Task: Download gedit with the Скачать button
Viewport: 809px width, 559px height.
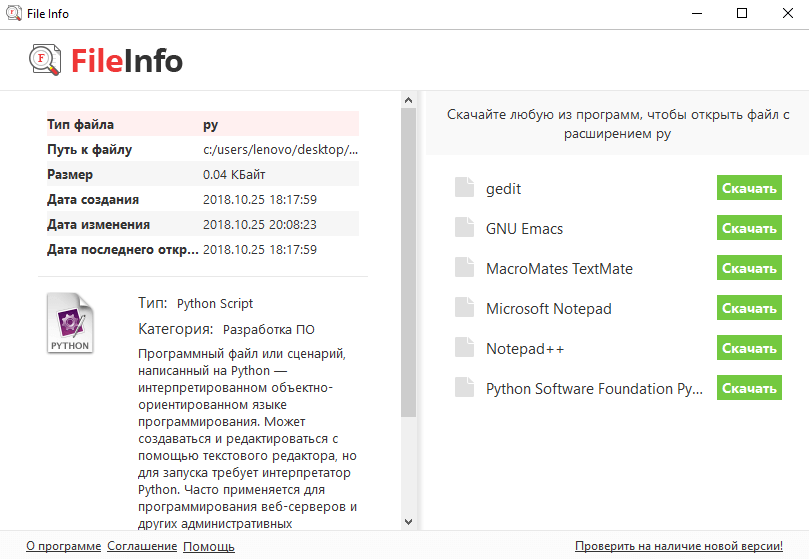Action: pos(748,189)
